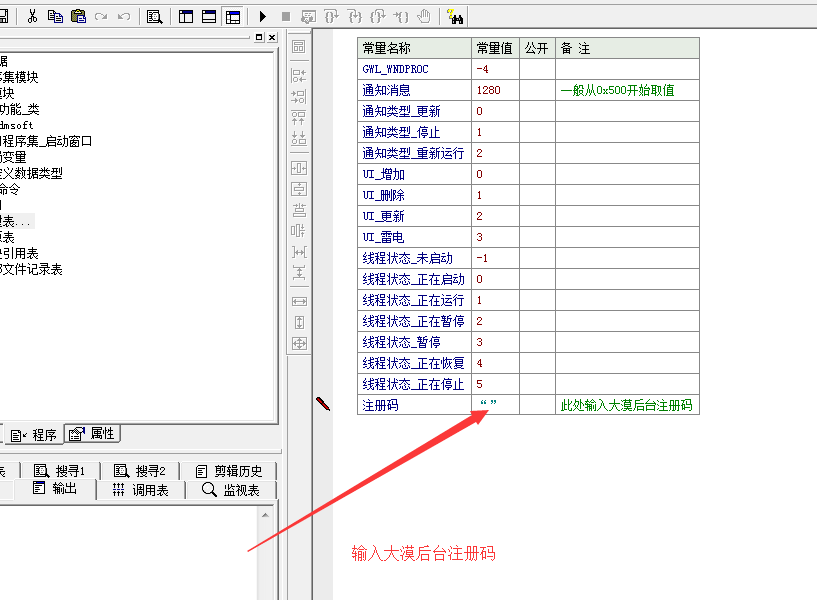
Task: Maximize the left work panel
Action: tap(259, 37)
